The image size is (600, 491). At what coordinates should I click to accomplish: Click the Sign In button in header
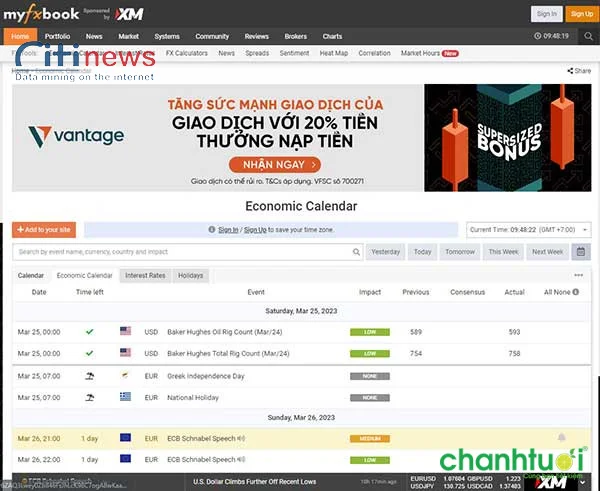547,14
